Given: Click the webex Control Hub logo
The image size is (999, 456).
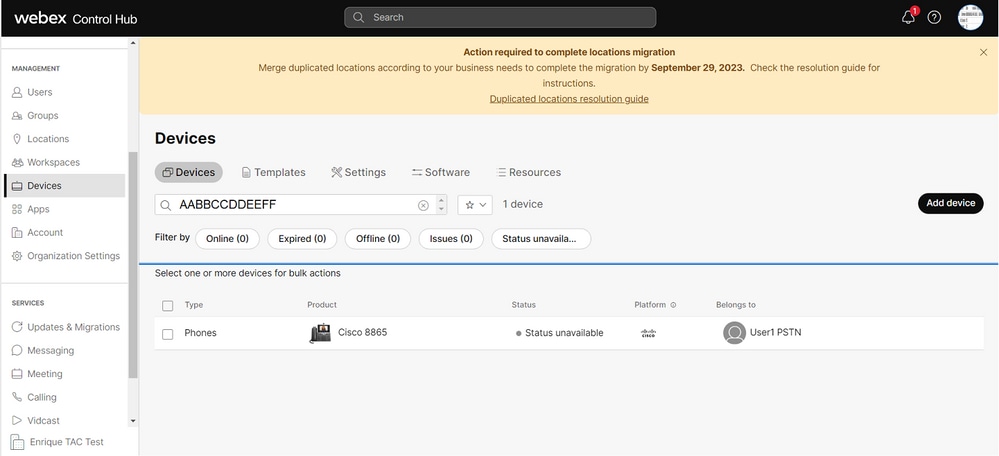Looking at the screenshot, I should pos(76,18).
